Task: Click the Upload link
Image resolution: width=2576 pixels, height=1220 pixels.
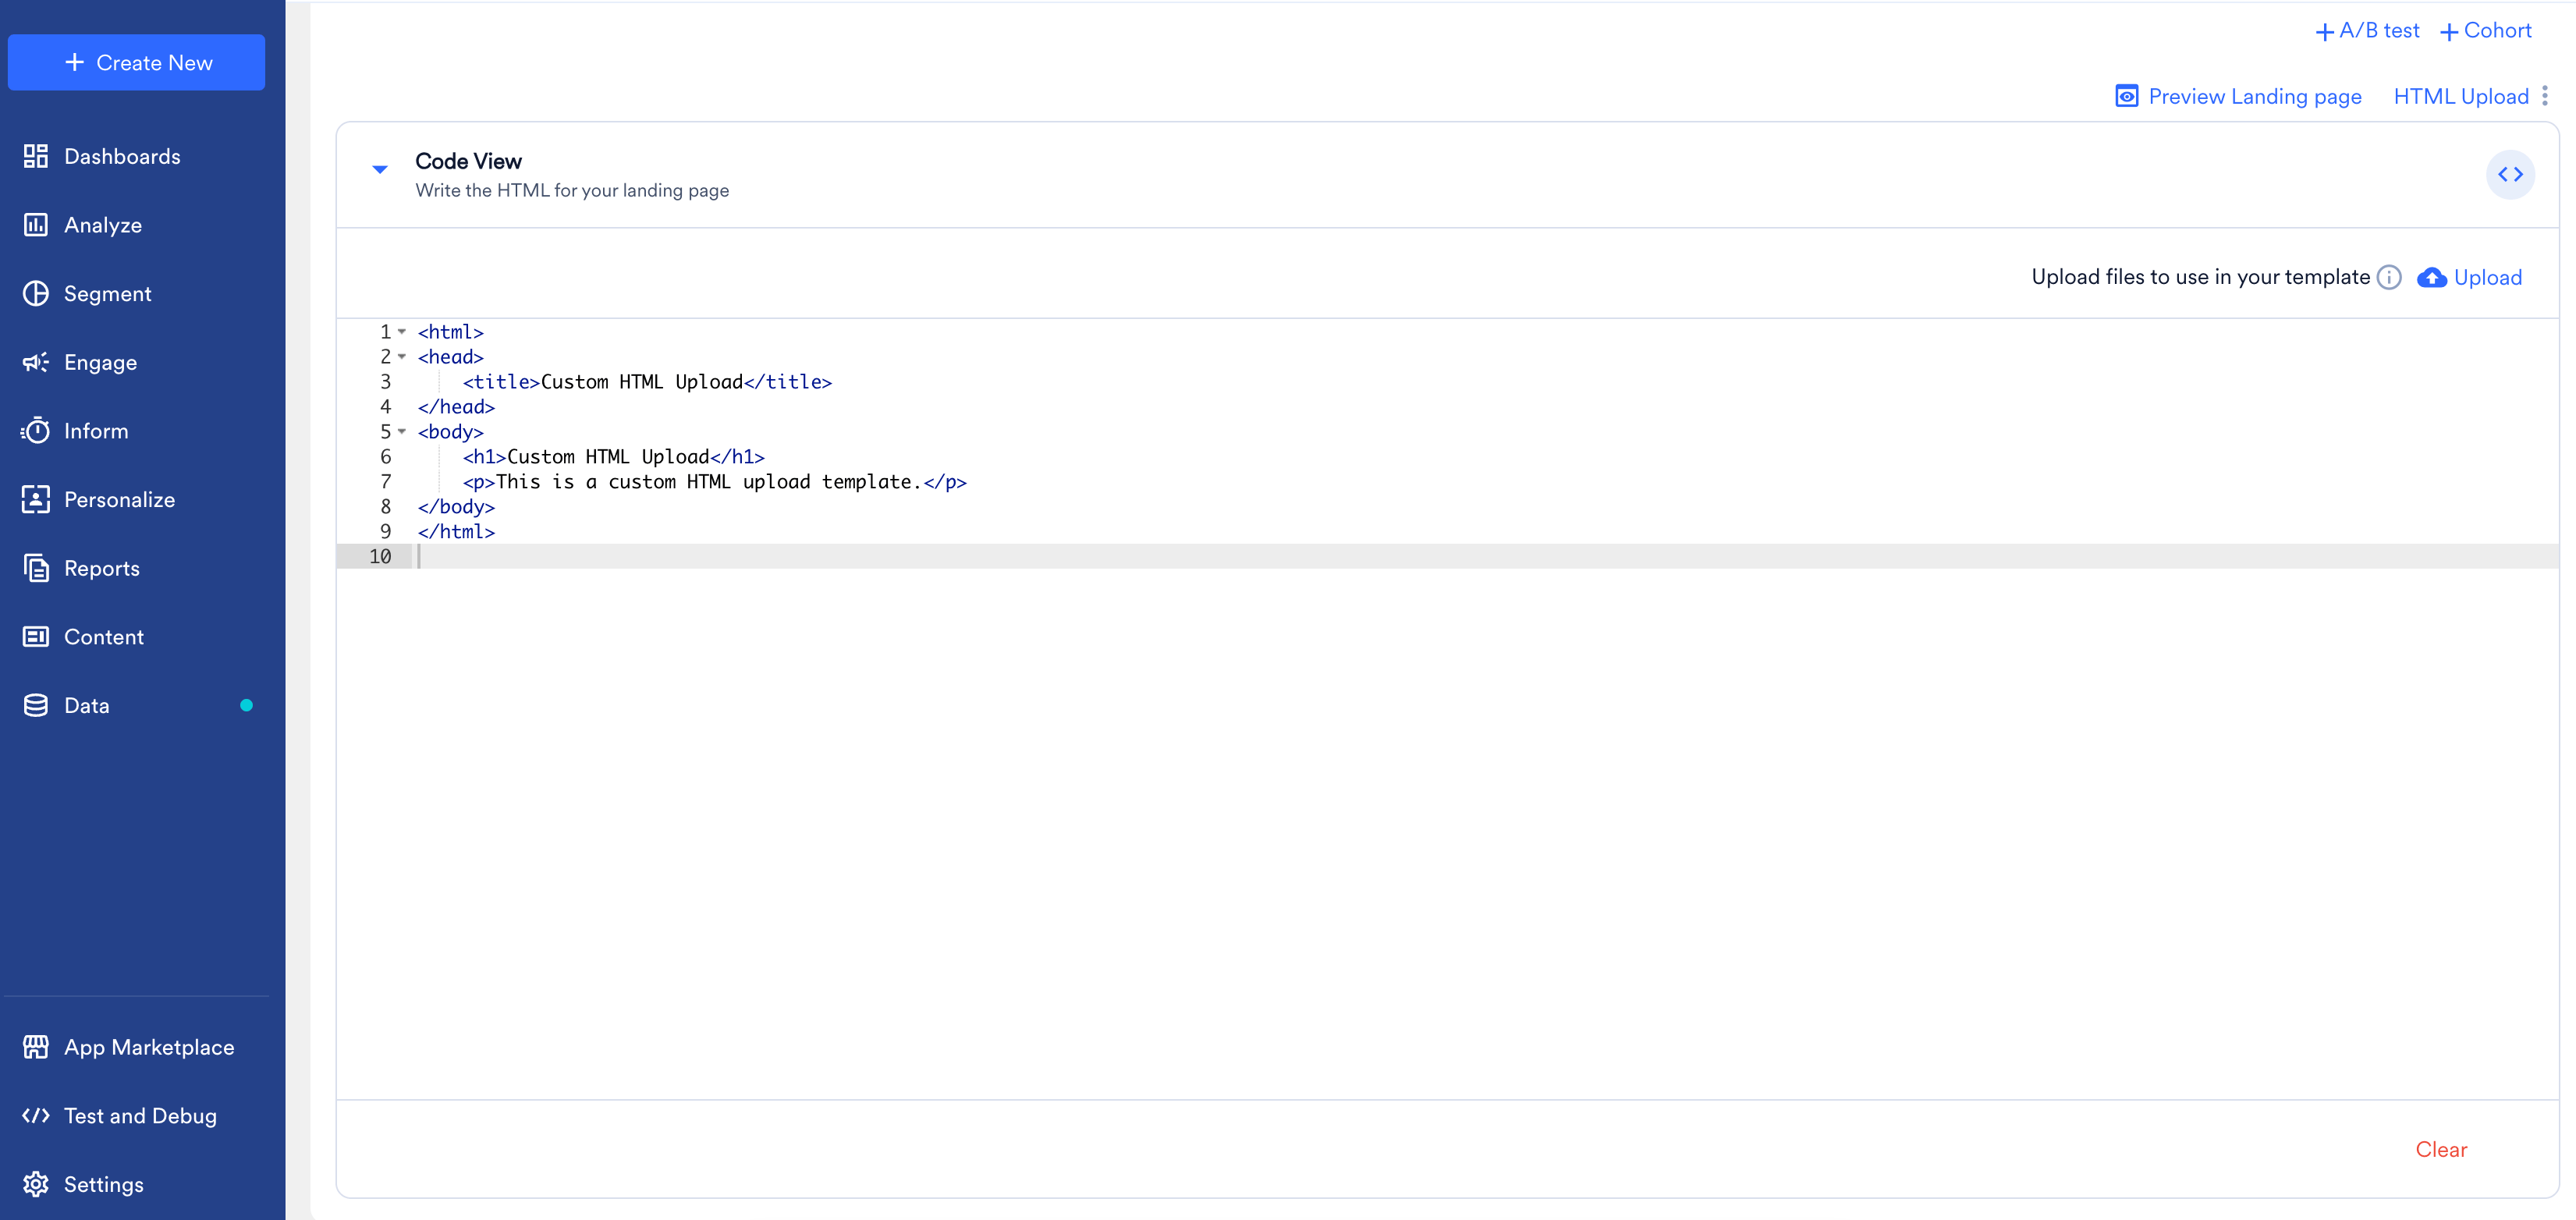Action: pyautogui.click(x=2487, y=277)
